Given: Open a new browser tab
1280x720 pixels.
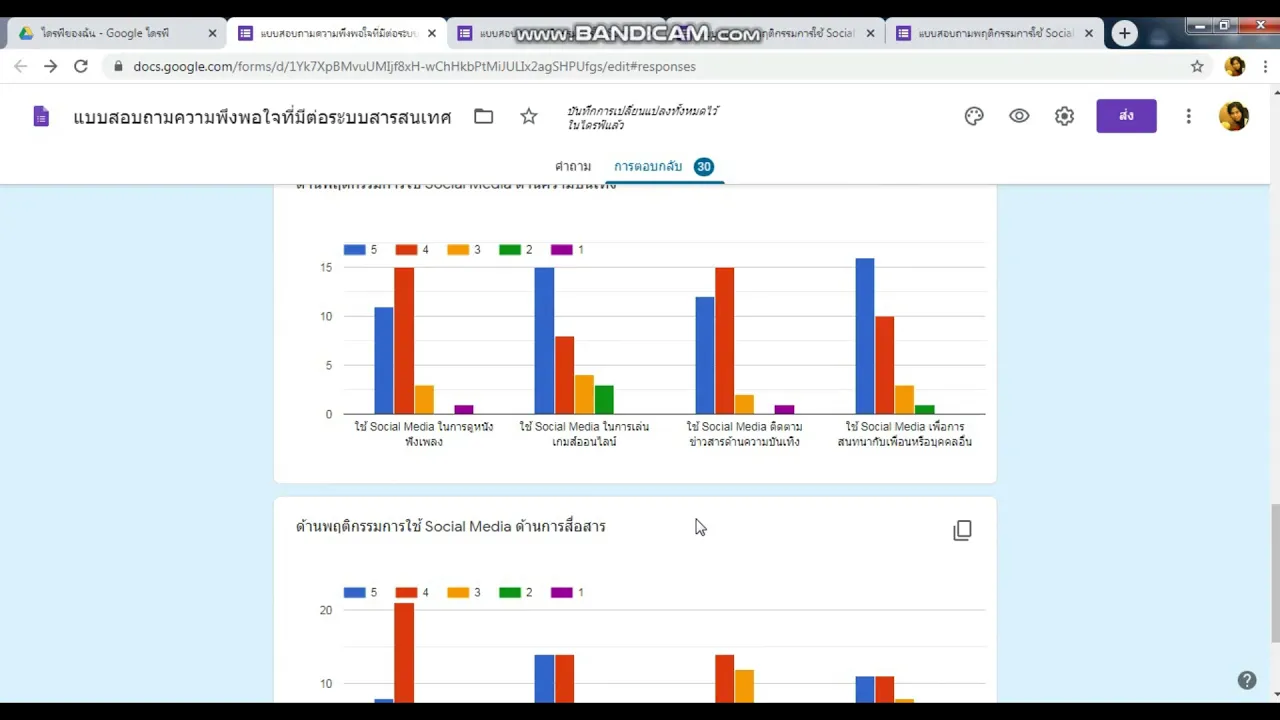Looking at the screenshot, I should 1124,33.
